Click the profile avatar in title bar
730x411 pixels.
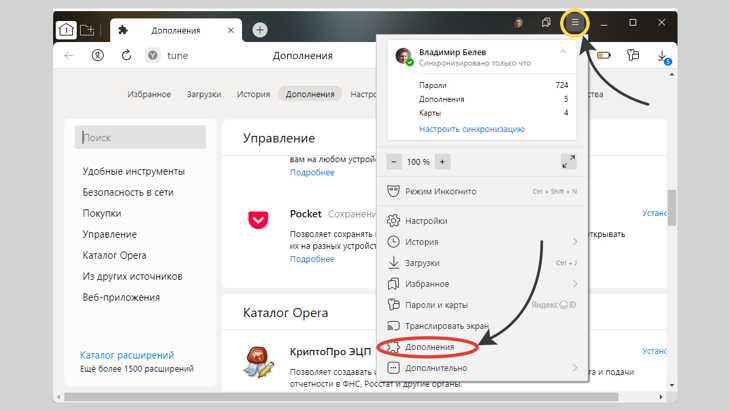click(519, 23)
